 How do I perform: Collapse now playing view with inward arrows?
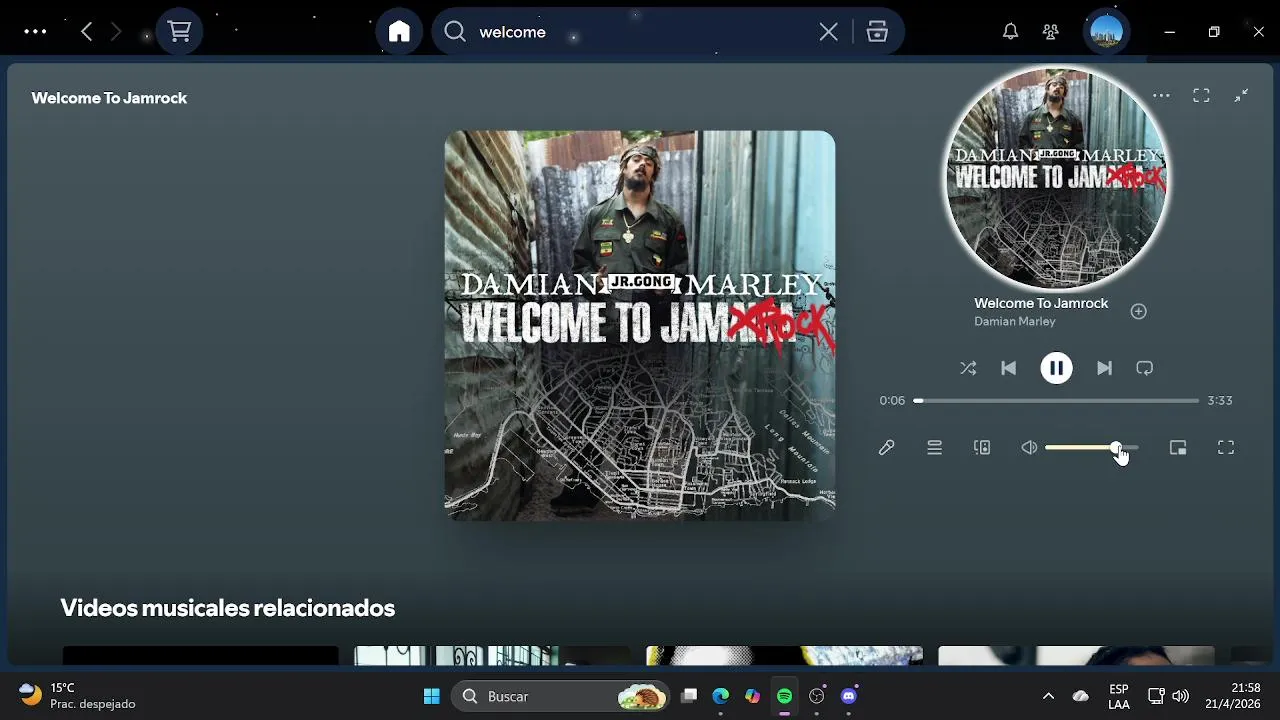(1241, 96)
